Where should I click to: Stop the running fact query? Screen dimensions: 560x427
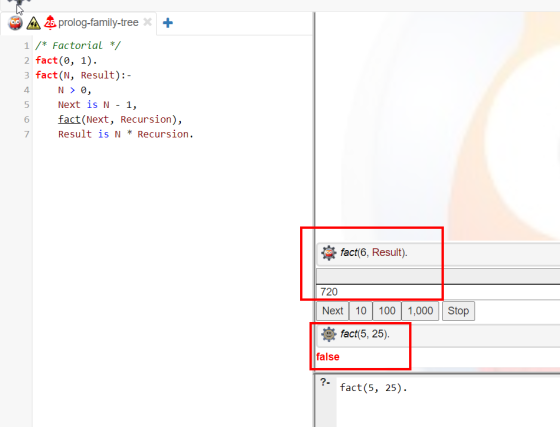pos(458,311)
